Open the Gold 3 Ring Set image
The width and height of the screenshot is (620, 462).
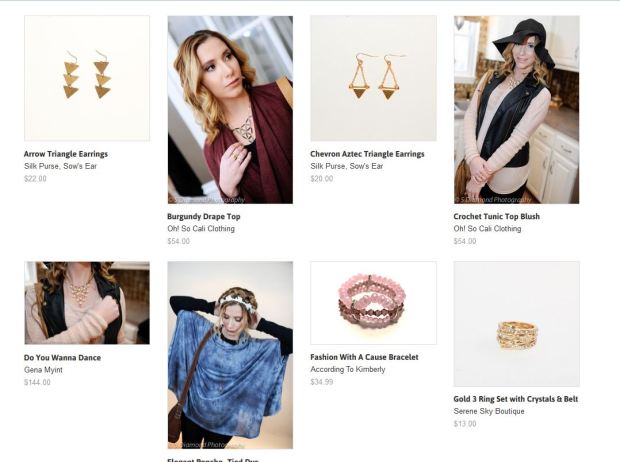[516, 324]
